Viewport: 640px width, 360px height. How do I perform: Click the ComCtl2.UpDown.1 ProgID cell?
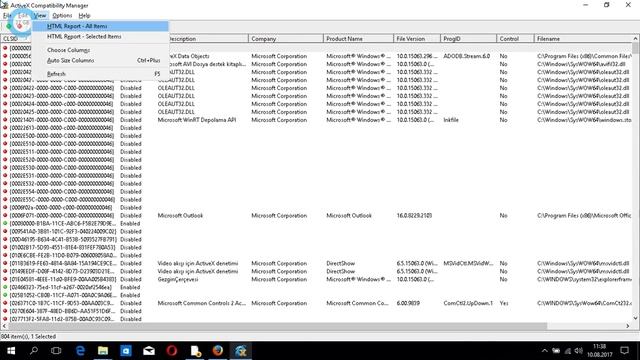click(468, 303)
